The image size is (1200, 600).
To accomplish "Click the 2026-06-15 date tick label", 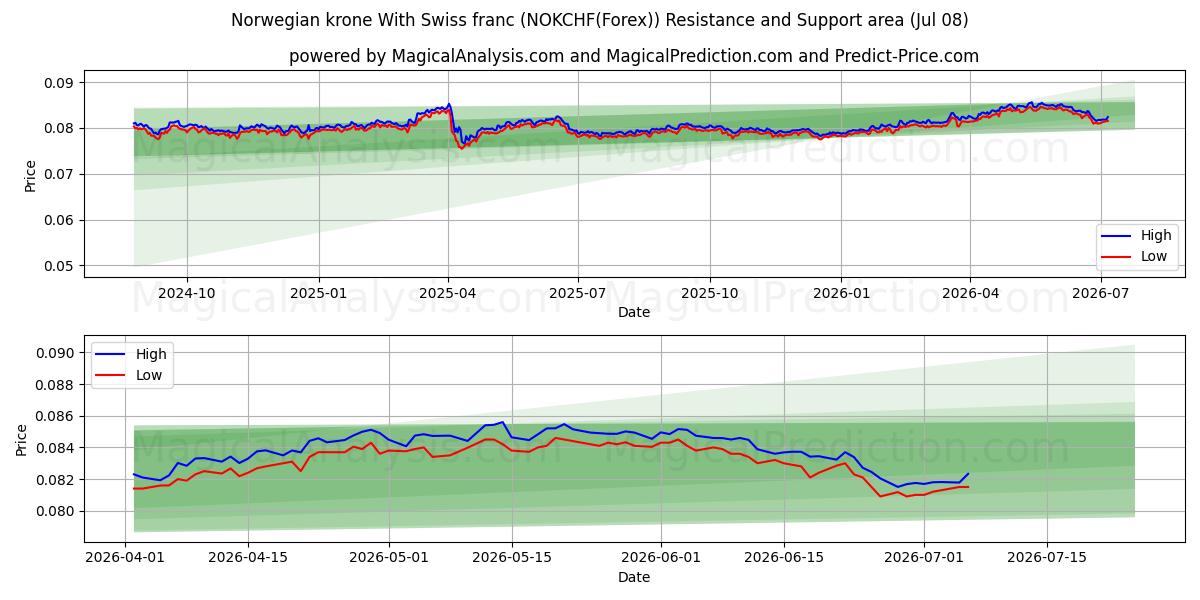I will 784,558.
